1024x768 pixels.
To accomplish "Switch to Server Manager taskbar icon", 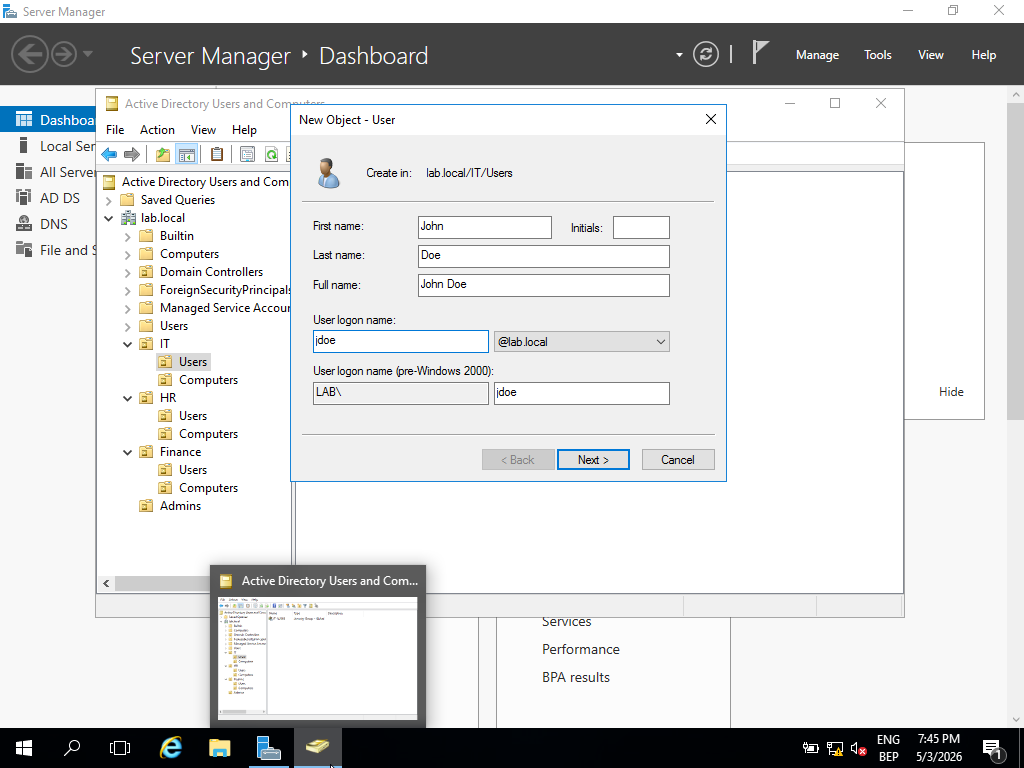I will coord(268,748).
